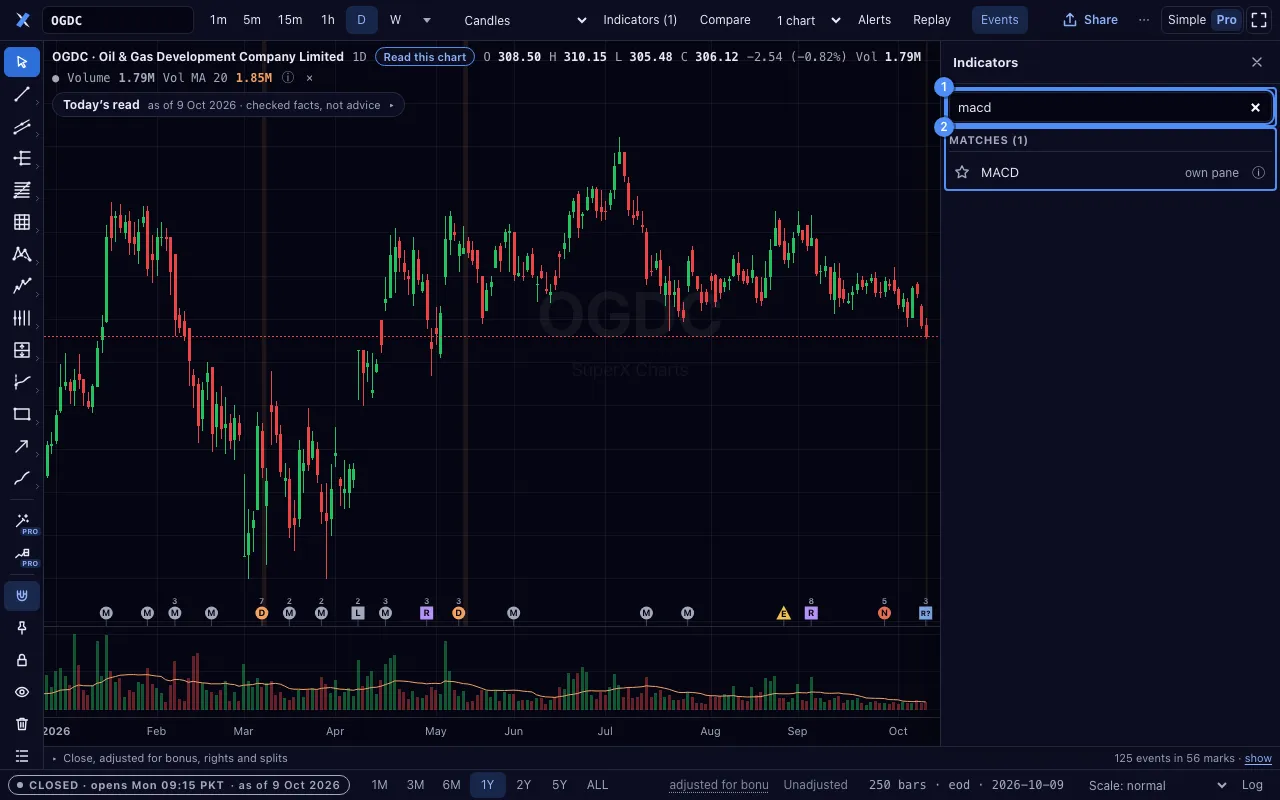Viewport: 1280px width, 800px height.
Task: Switch to the 15m timeframe
Action: coord(290,20)
